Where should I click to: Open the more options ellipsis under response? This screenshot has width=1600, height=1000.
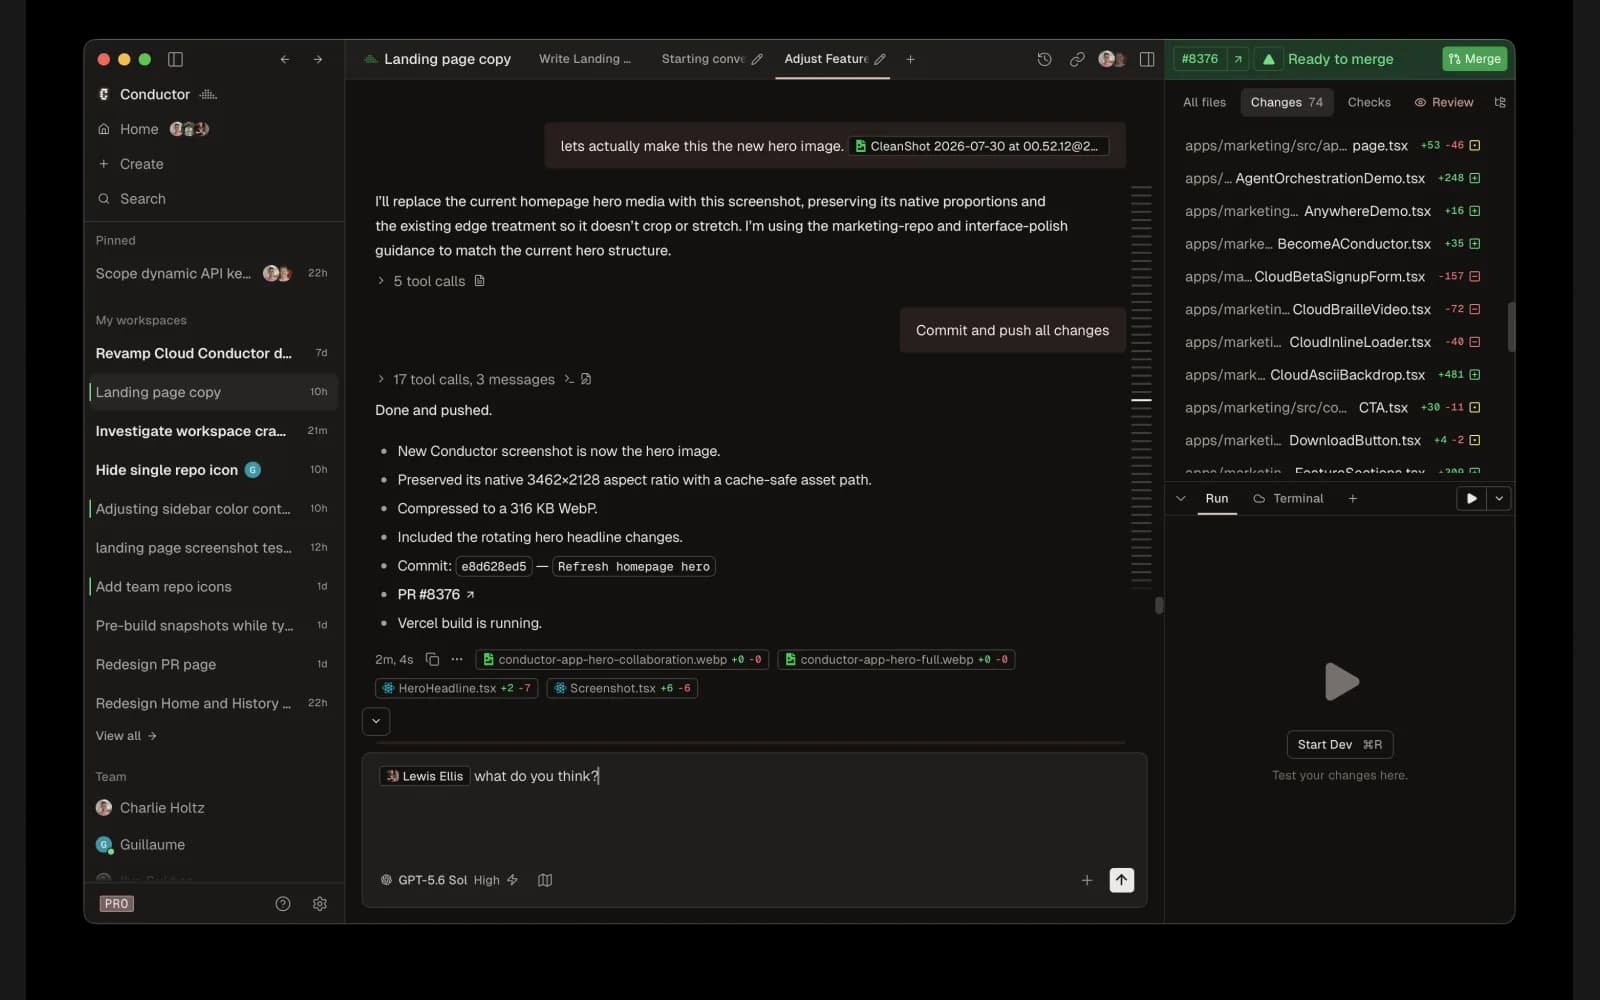[x=457, y=659]
